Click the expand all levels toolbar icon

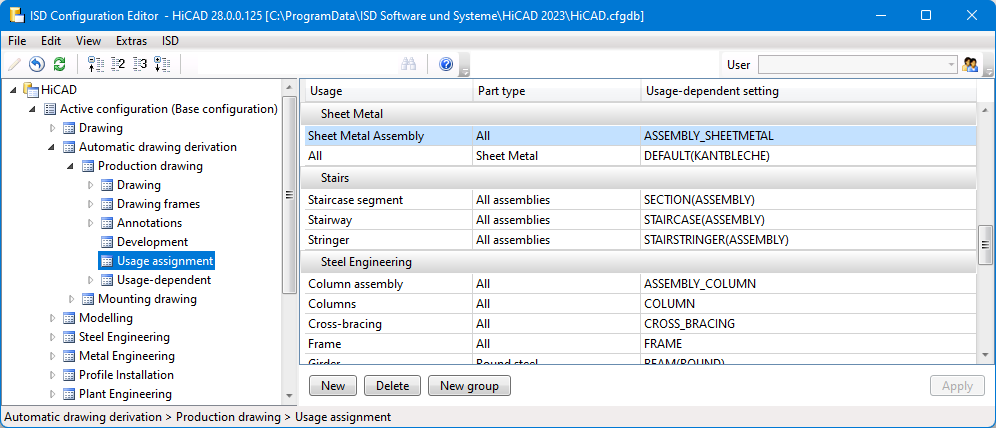(163, 64)
